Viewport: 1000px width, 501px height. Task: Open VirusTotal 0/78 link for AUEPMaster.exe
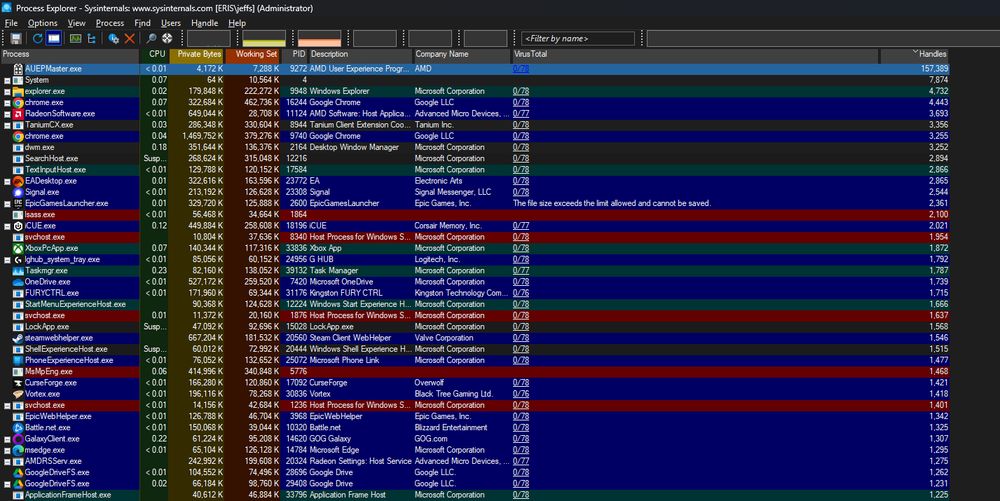pyautogui.click(x=520, y=69)
